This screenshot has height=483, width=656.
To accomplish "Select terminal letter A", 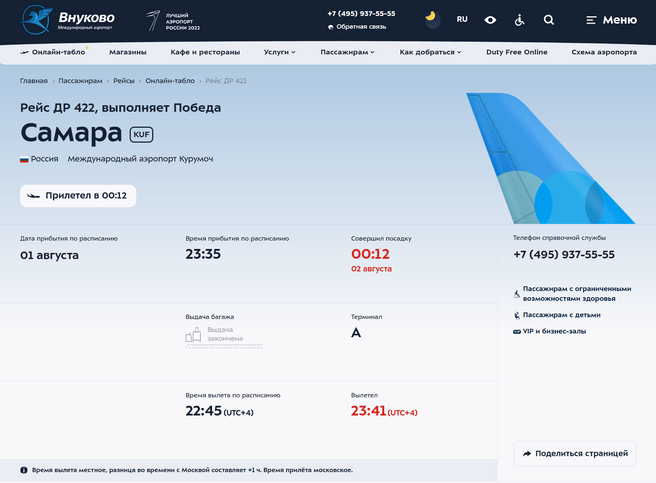I will tap(356, 333).
